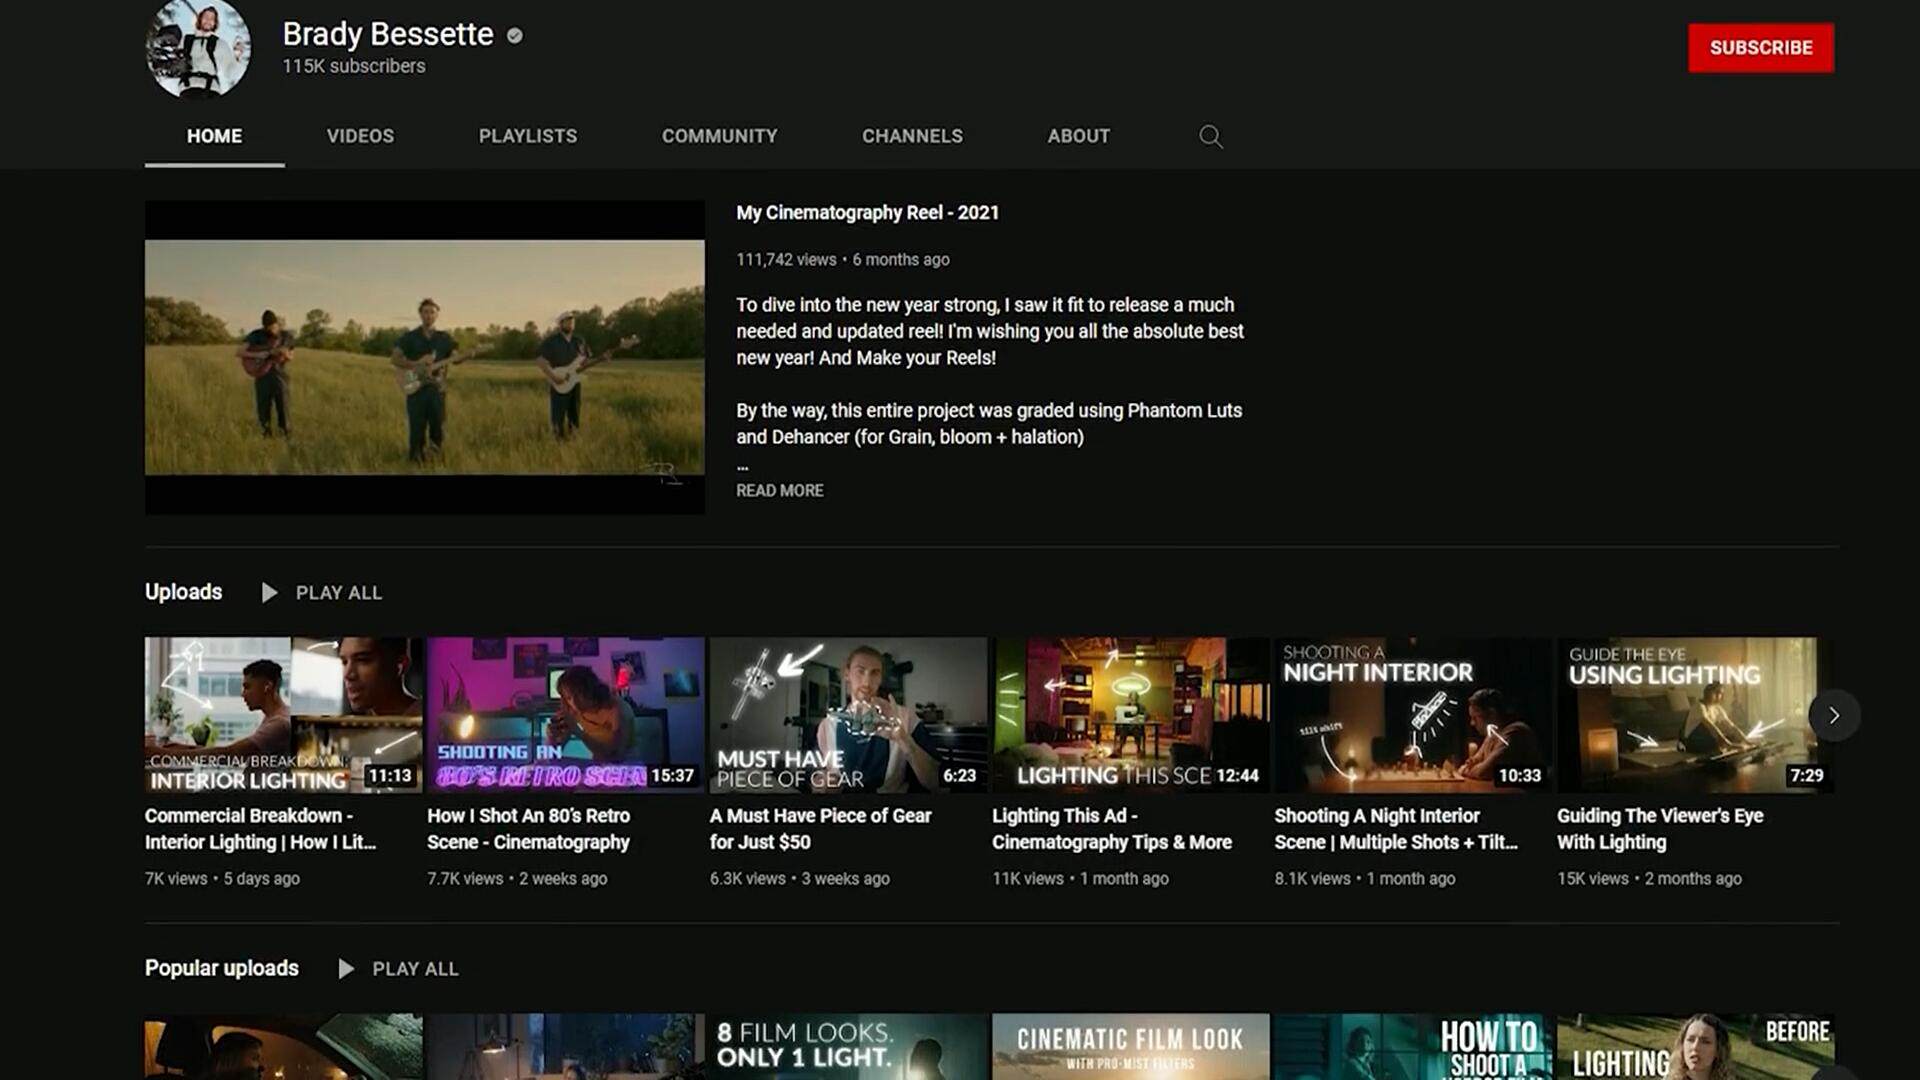This screenshot has height=1080, width=1920.
Task: Click Play All icon beside Uploads
Action: tap(269, 593)
